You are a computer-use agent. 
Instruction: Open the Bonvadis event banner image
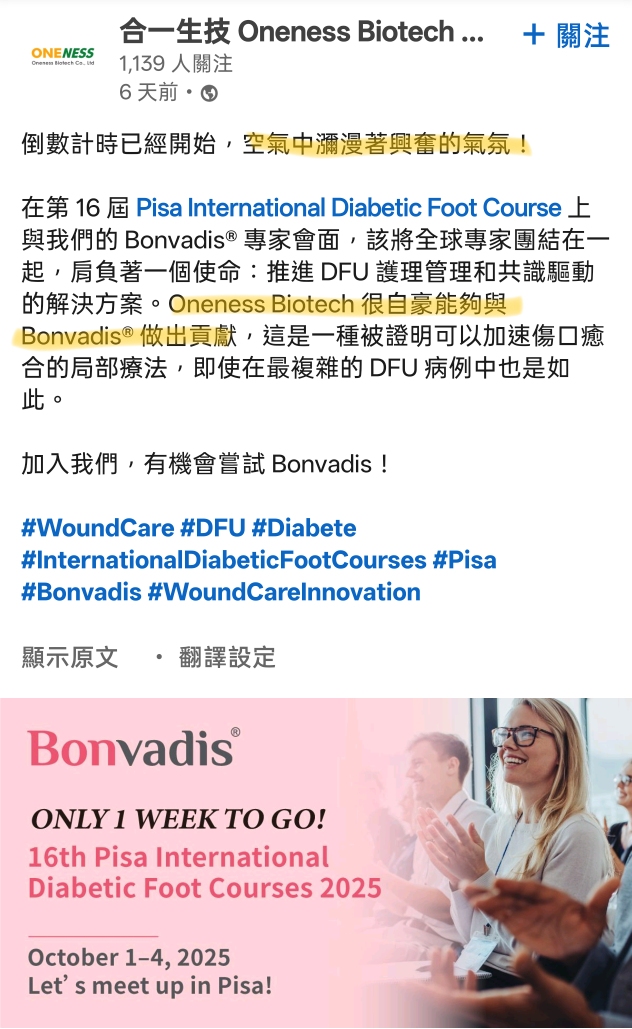point(316,863)
